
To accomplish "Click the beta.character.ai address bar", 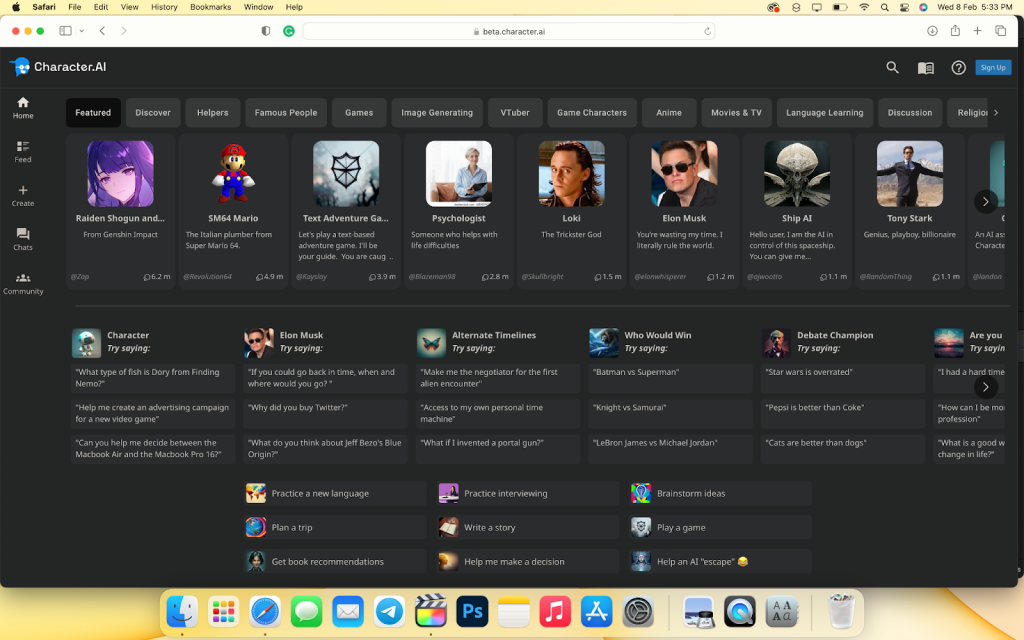I will (508, 31).
